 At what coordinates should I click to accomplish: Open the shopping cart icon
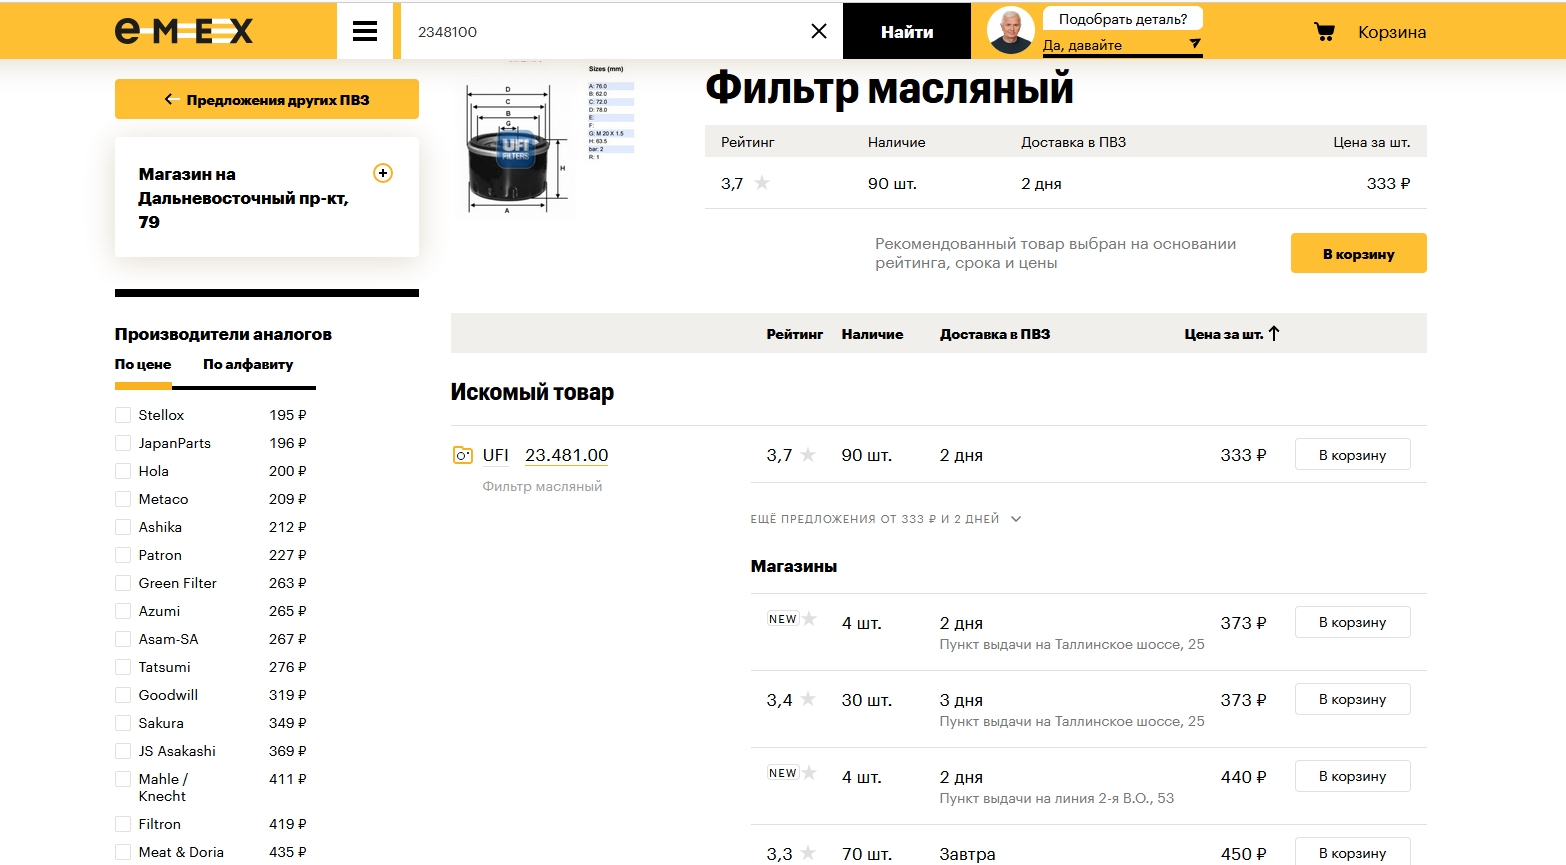1324,32
